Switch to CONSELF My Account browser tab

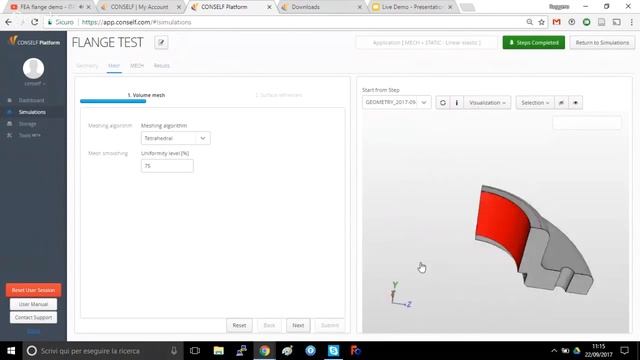click(140, 7)
